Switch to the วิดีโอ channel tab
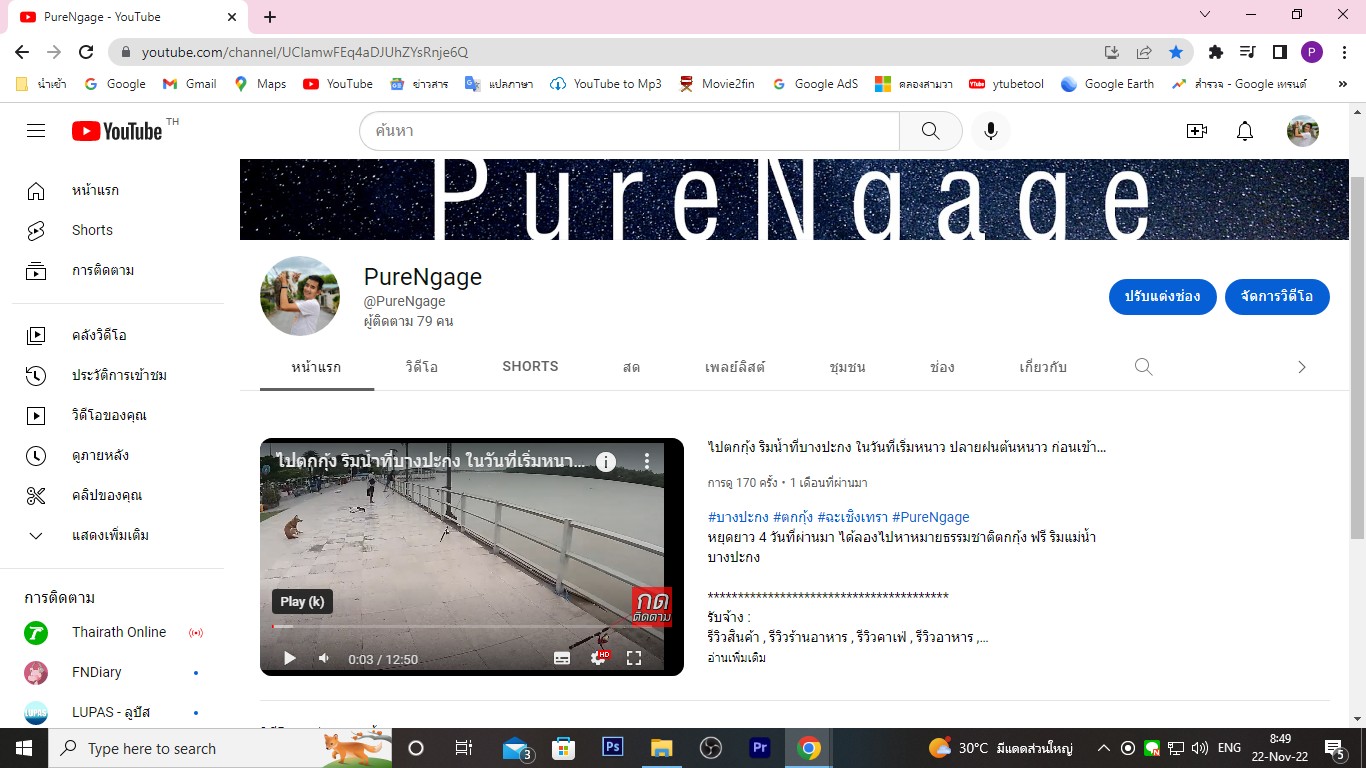This screenshot has height=768, width=1366. click(x=421, y=367)
